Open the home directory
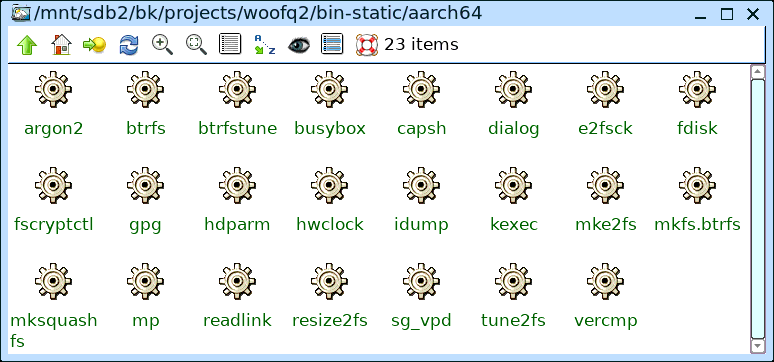774x362 pixels. point(61,45)
